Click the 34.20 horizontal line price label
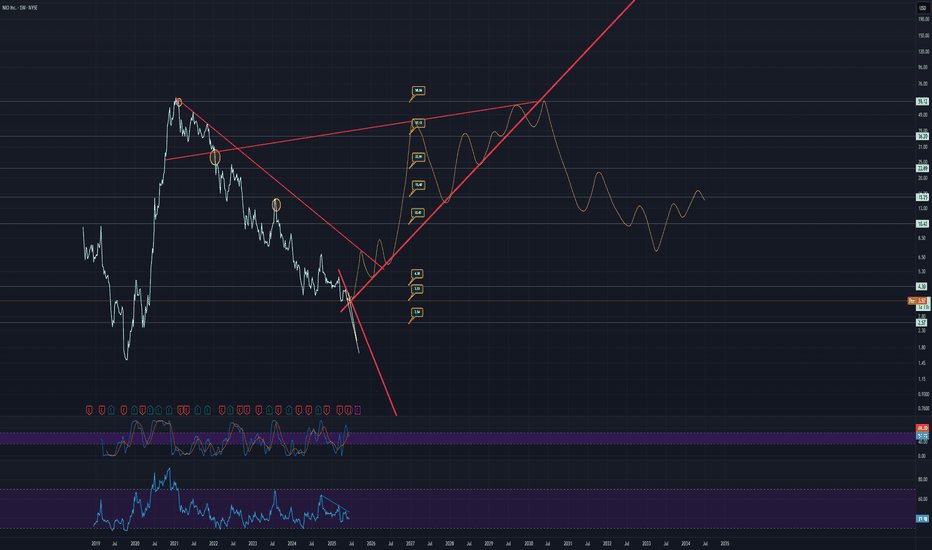Screen dimensions: 932x550 (922, 136)
